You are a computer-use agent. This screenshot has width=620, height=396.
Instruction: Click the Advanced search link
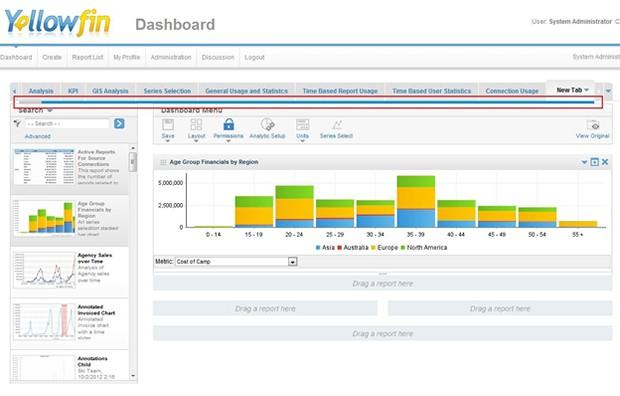[38, 136]
